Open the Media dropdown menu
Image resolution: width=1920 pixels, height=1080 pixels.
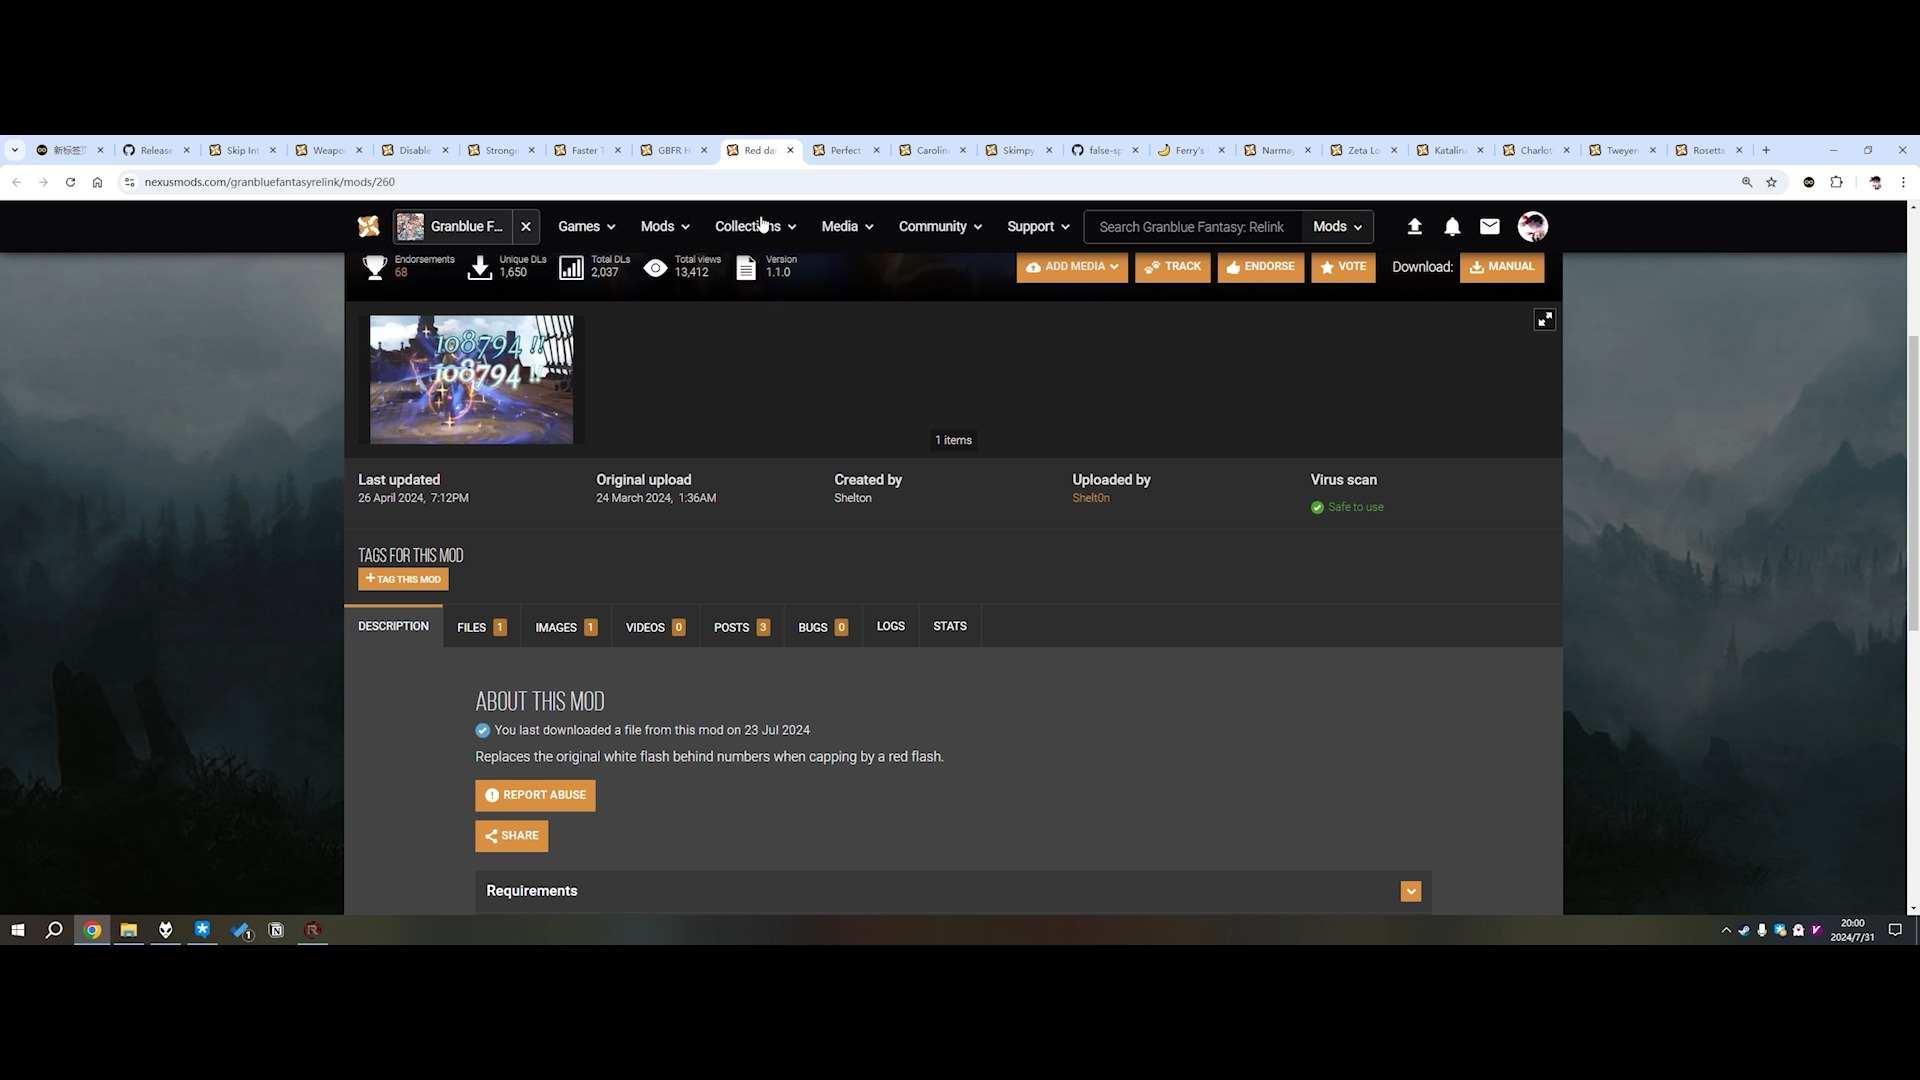[x=847, y=227]
